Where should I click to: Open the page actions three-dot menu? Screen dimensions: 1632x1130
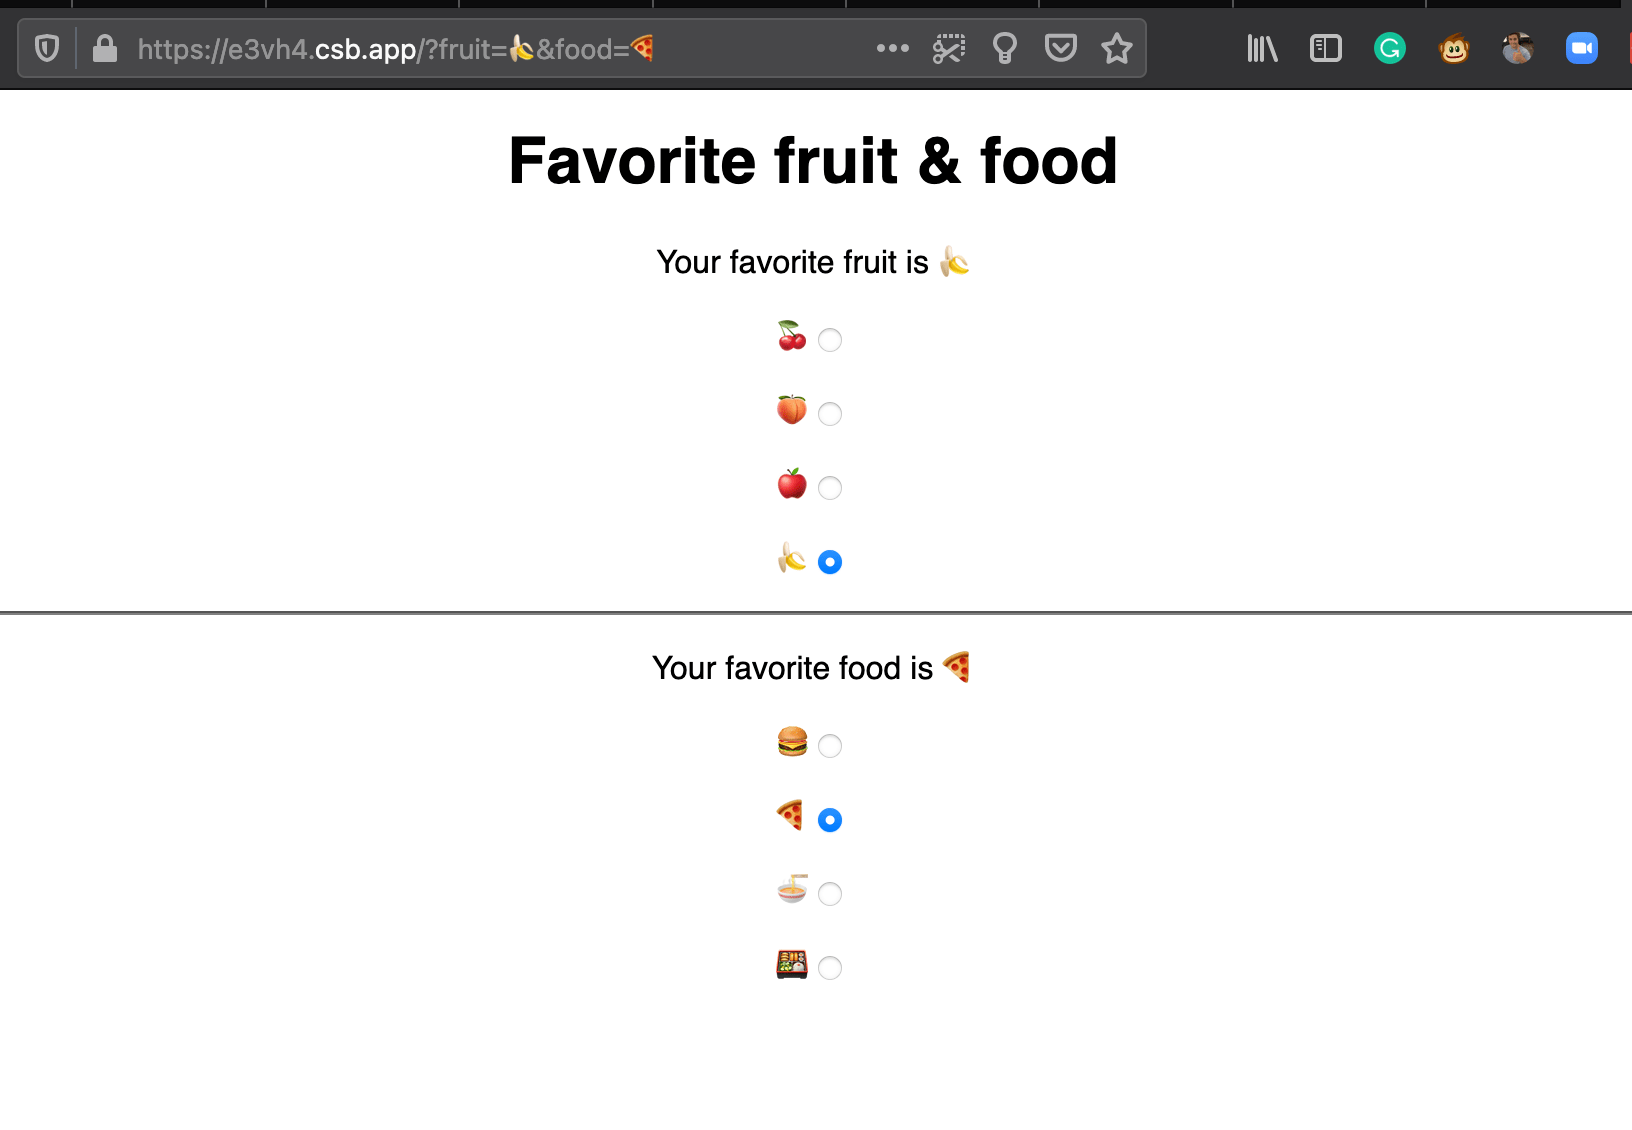(893, 48)
